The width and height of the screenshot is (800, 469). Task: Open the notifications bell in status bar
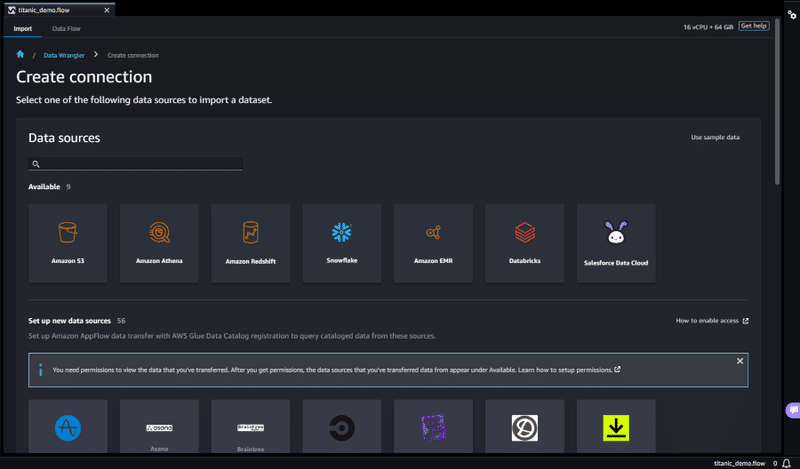[786, 463]
